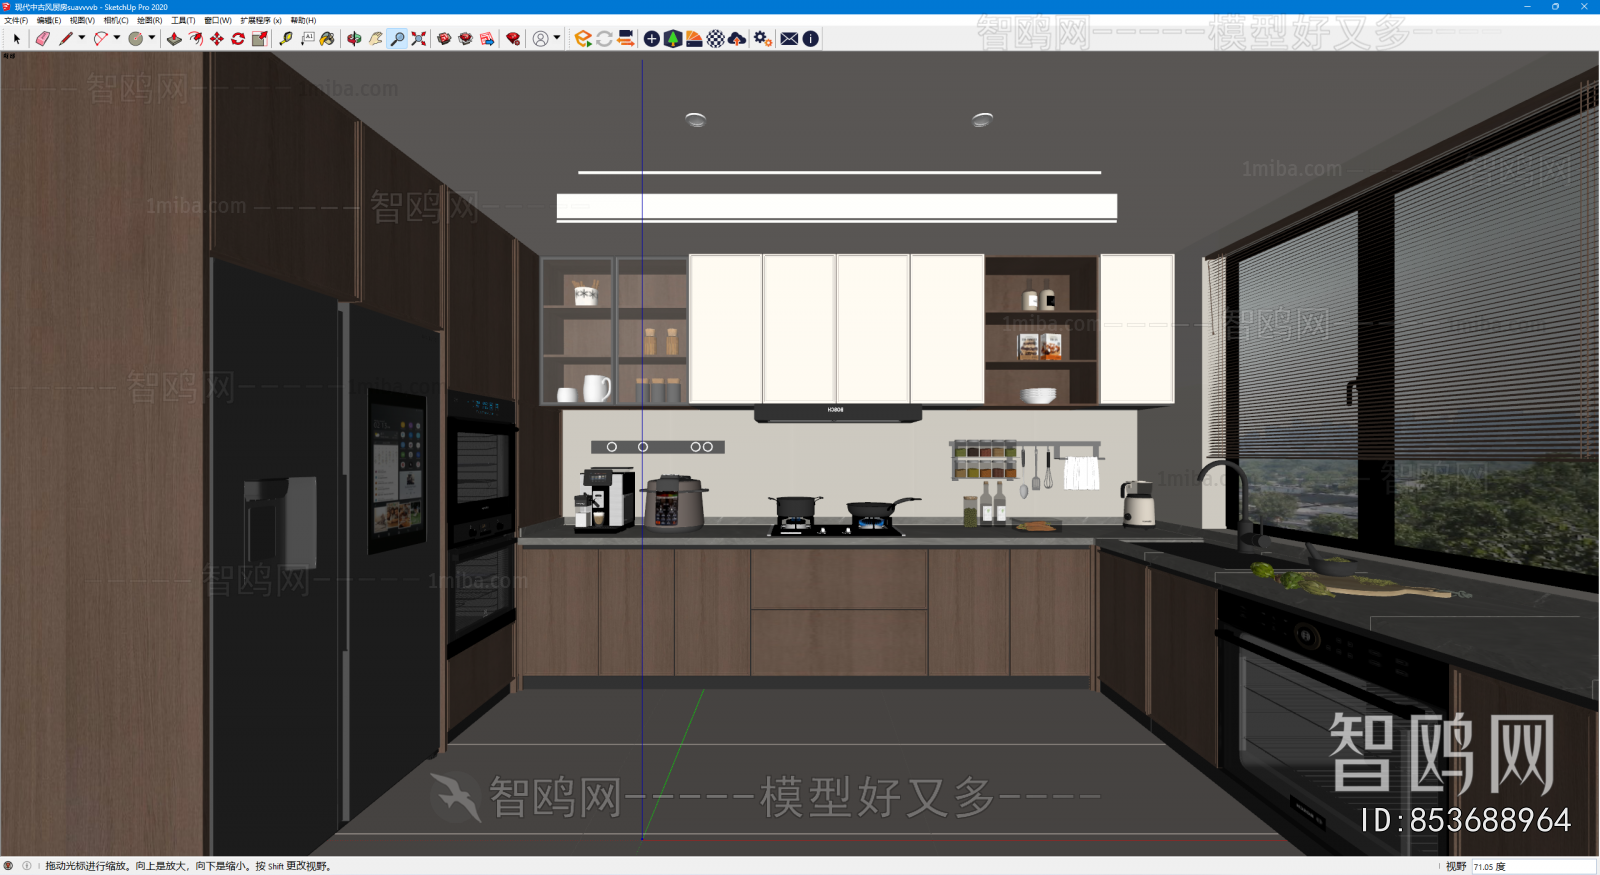
Task: Activate the Pan hand tool
Action: [x=376, y=39]
